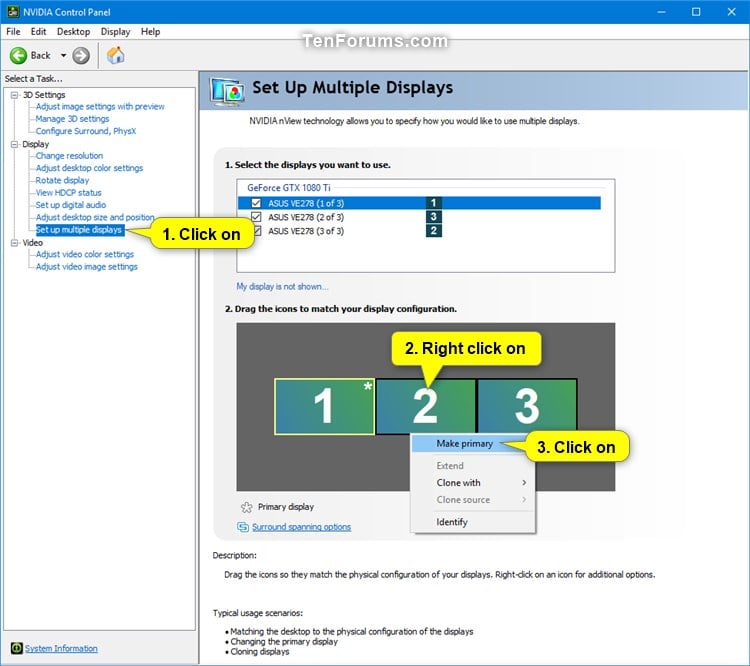Click the Forward arrow icon in toolbar
Image resolution: width=750 pixels, height=666 pixels.
point(81,56)
